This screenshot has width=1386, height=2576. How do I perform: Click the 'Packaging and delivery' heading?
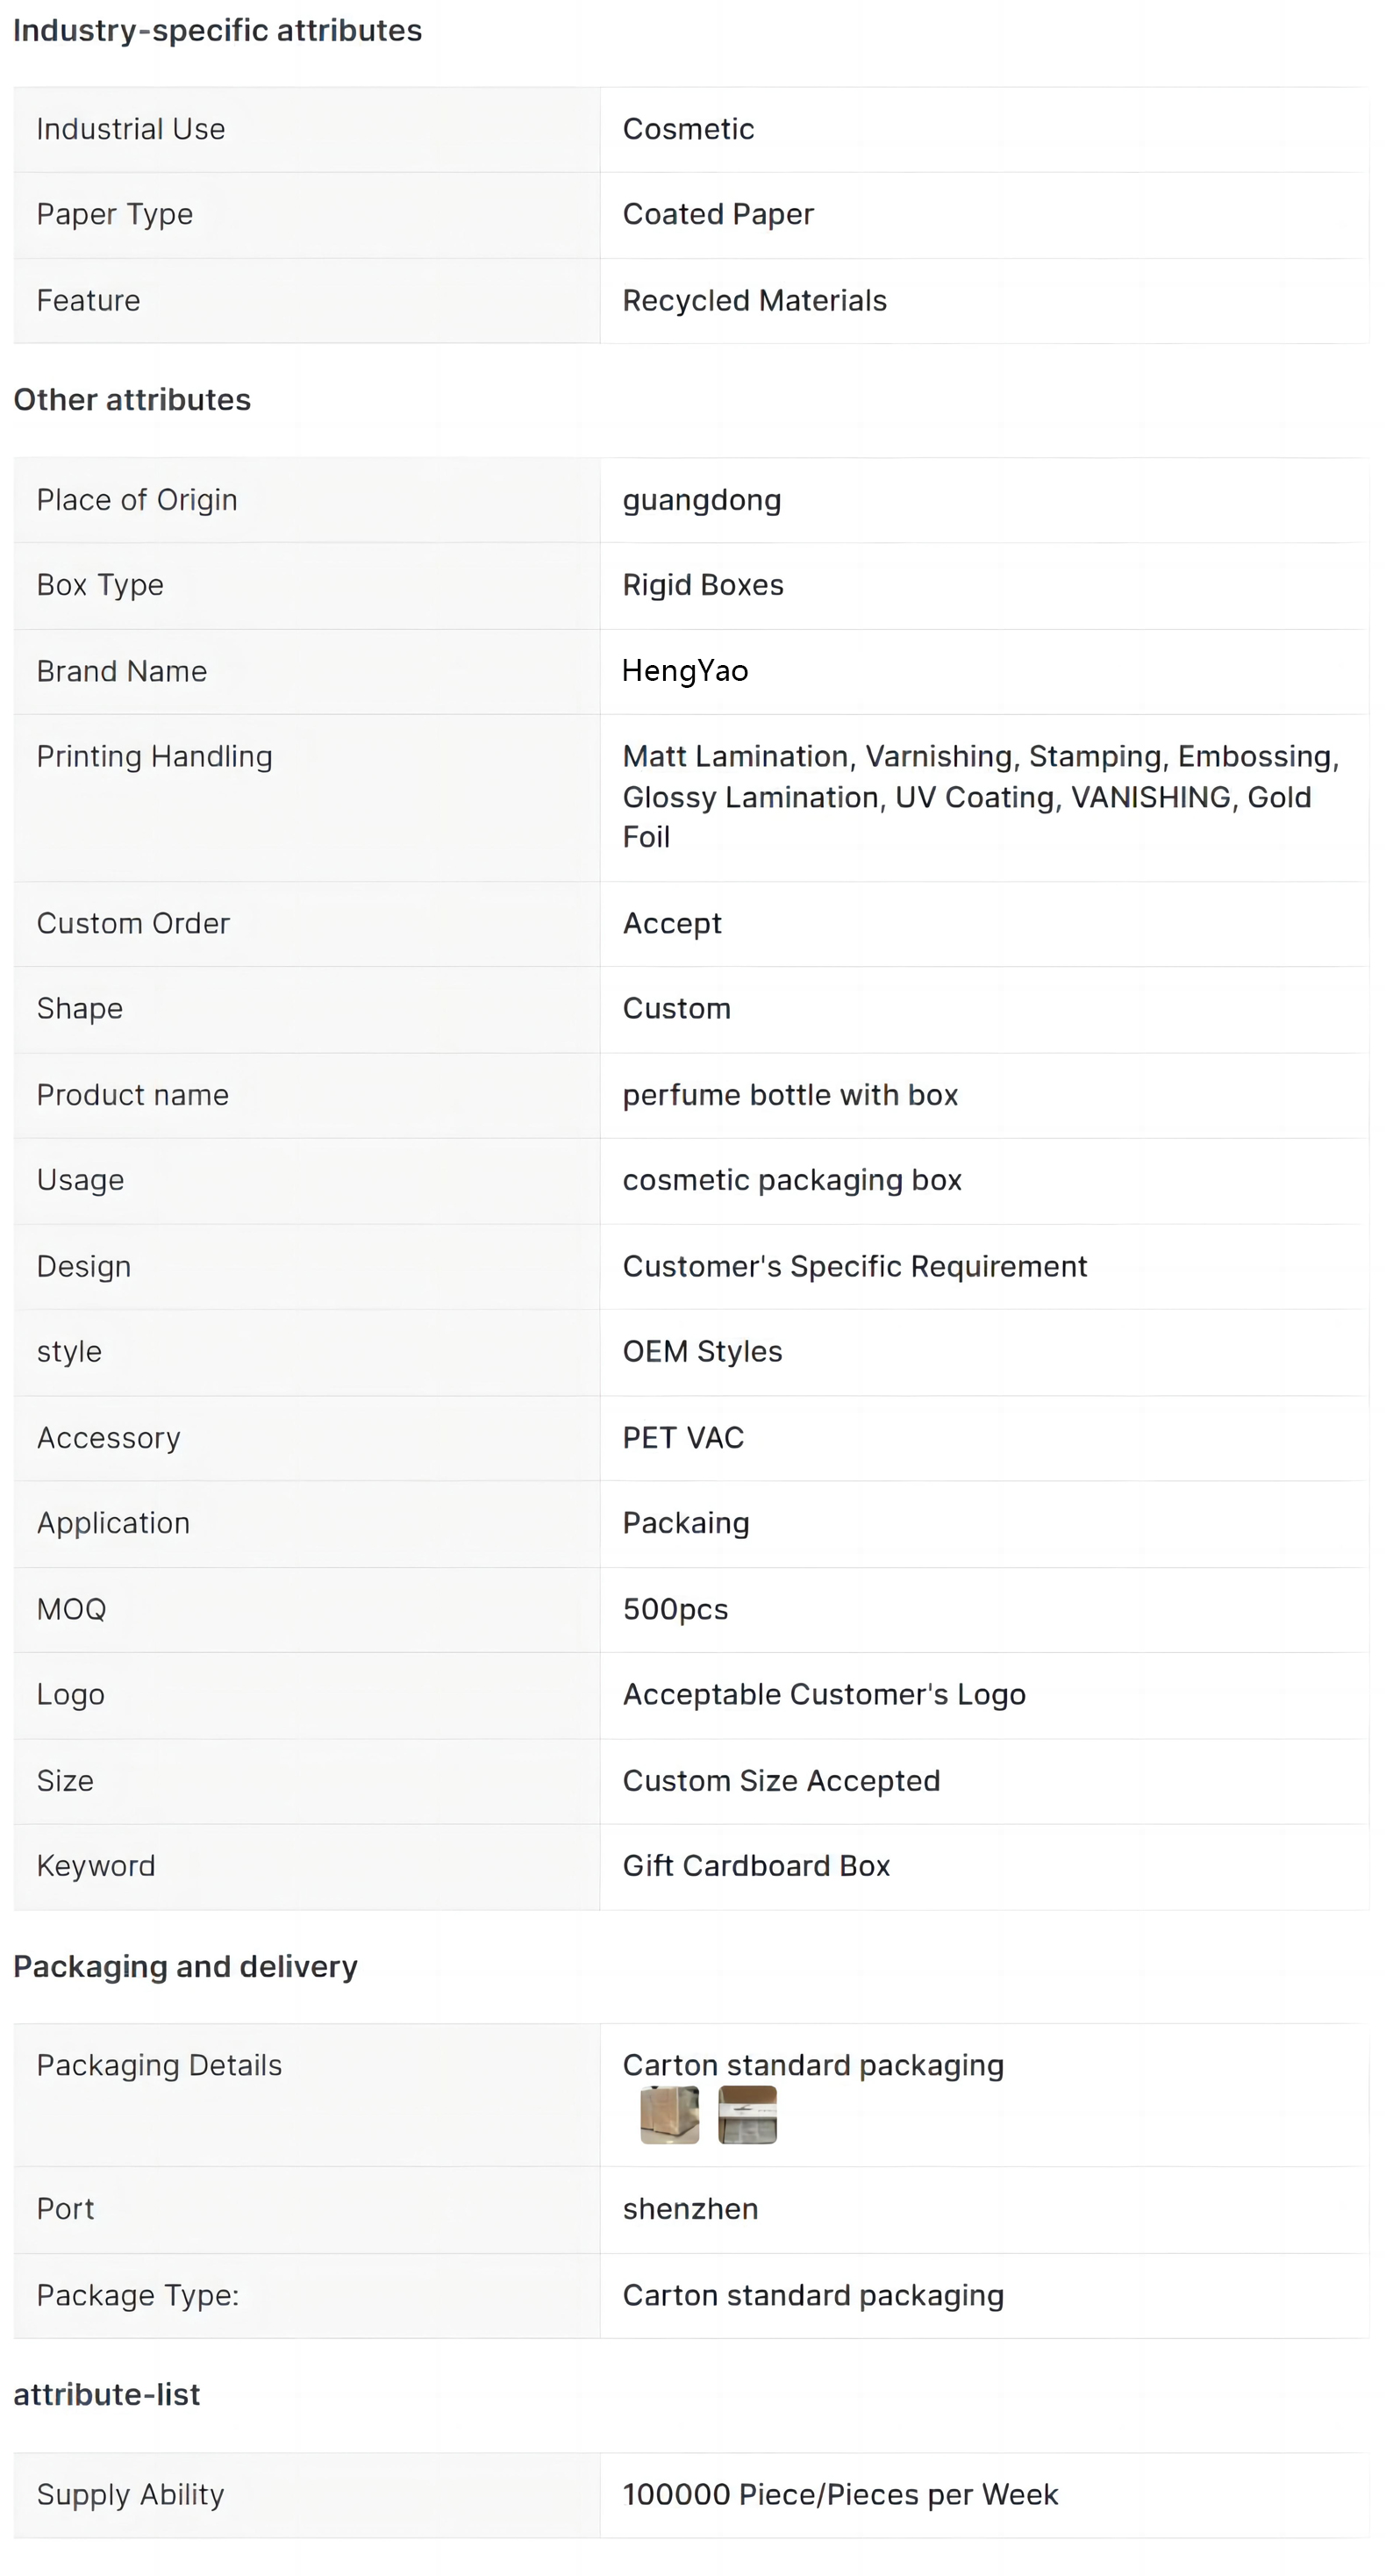click(x=185, y=1966)
